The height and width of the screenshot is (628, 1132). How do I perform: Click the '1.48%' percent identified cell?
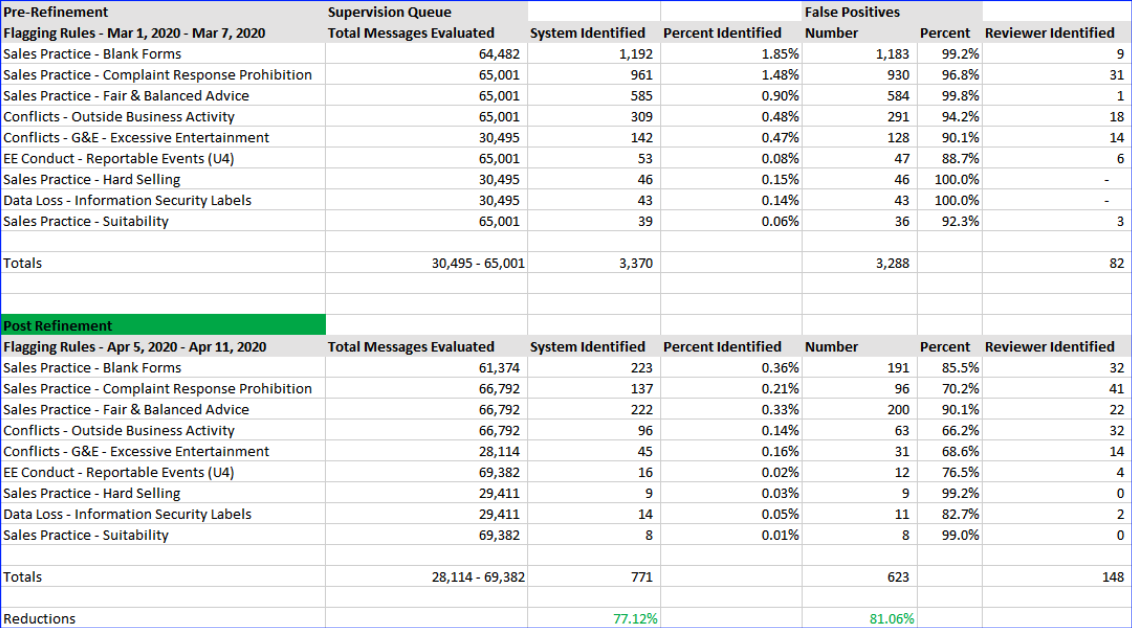pos(731,75)
